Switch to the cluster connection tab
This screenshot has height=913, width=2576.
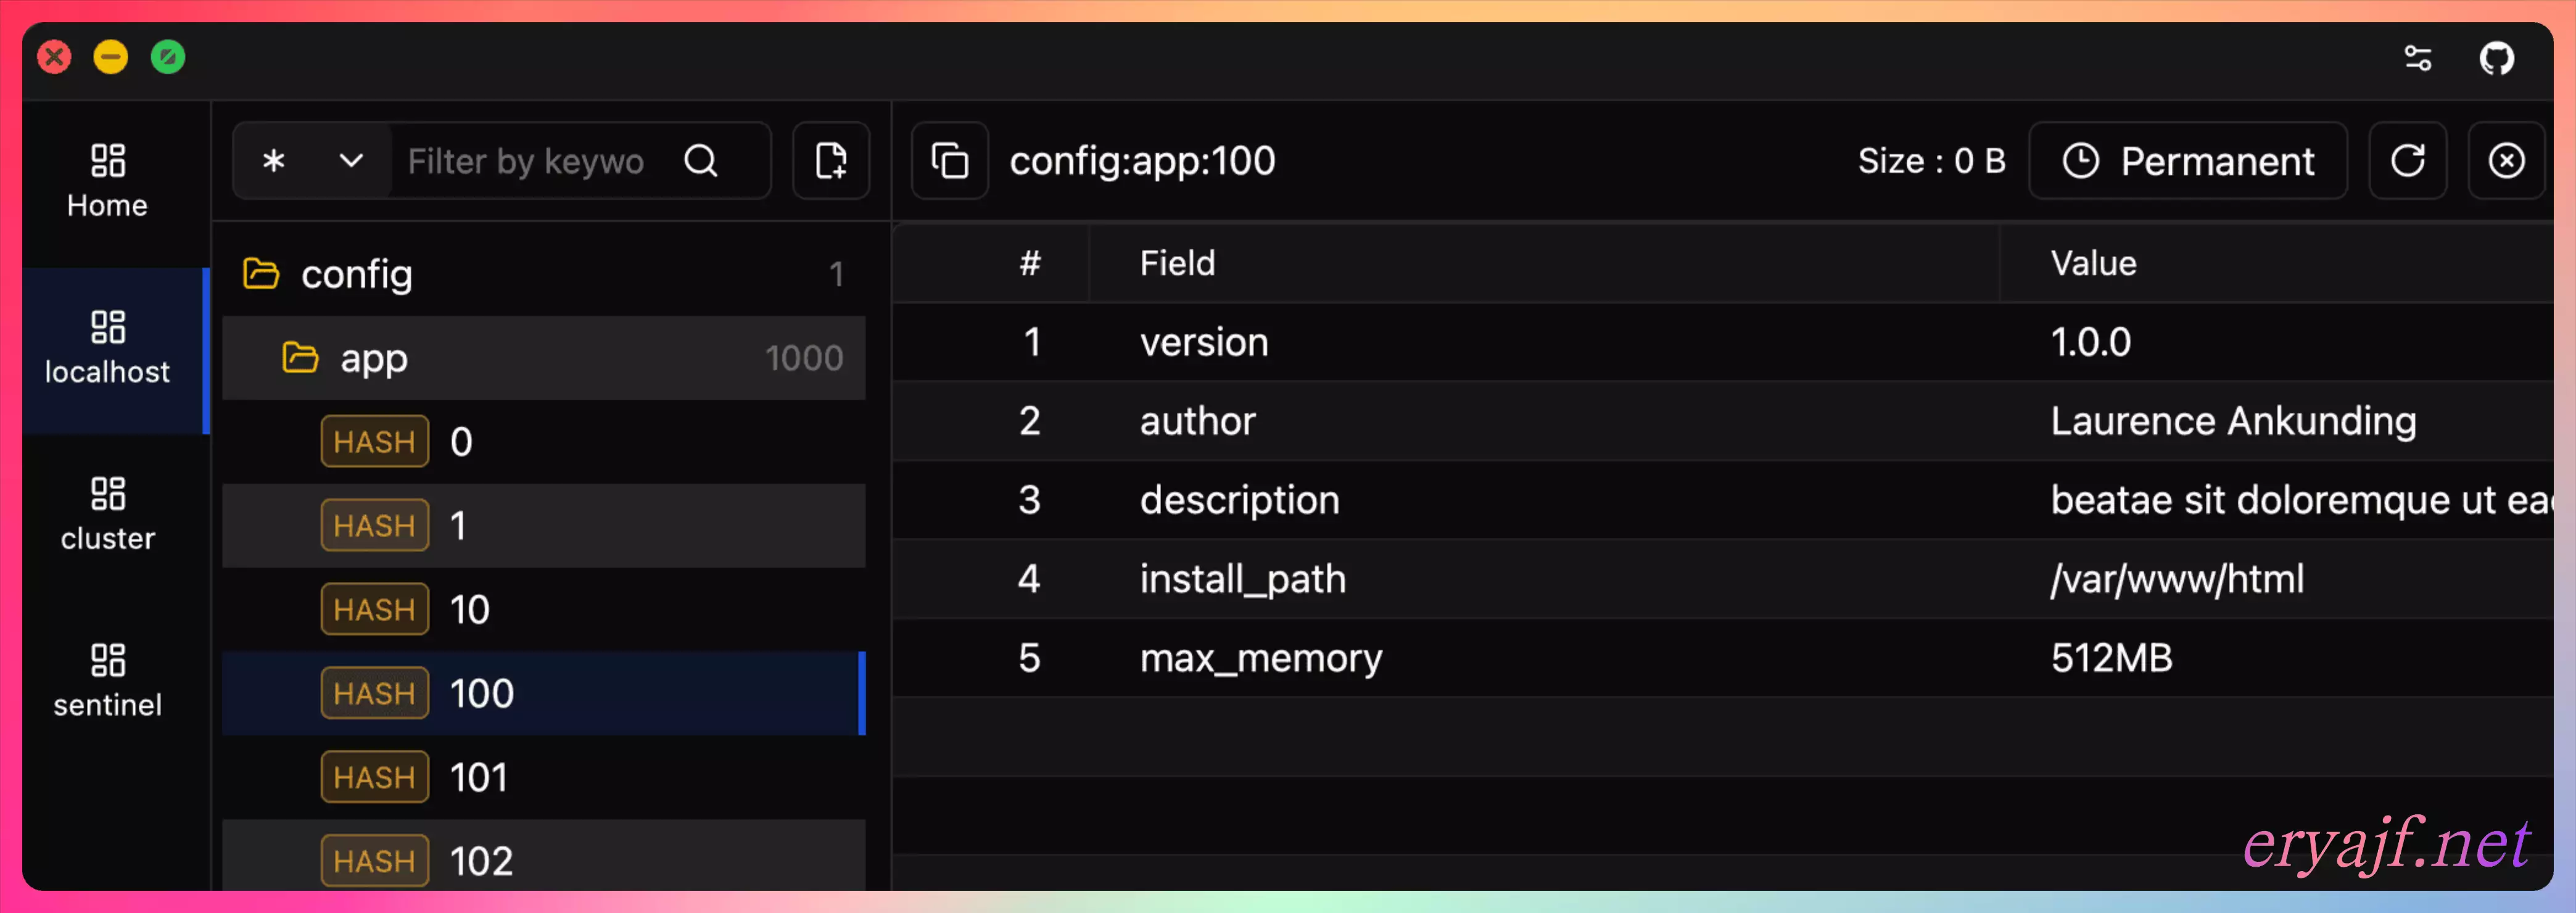click(107, 514)
